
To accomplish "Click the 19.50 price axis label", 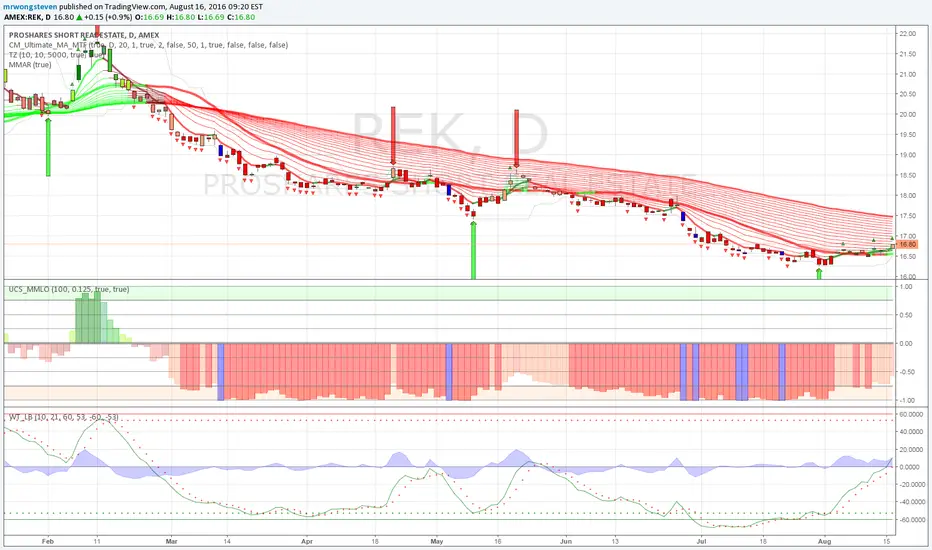I will click(x=908, y=134).
